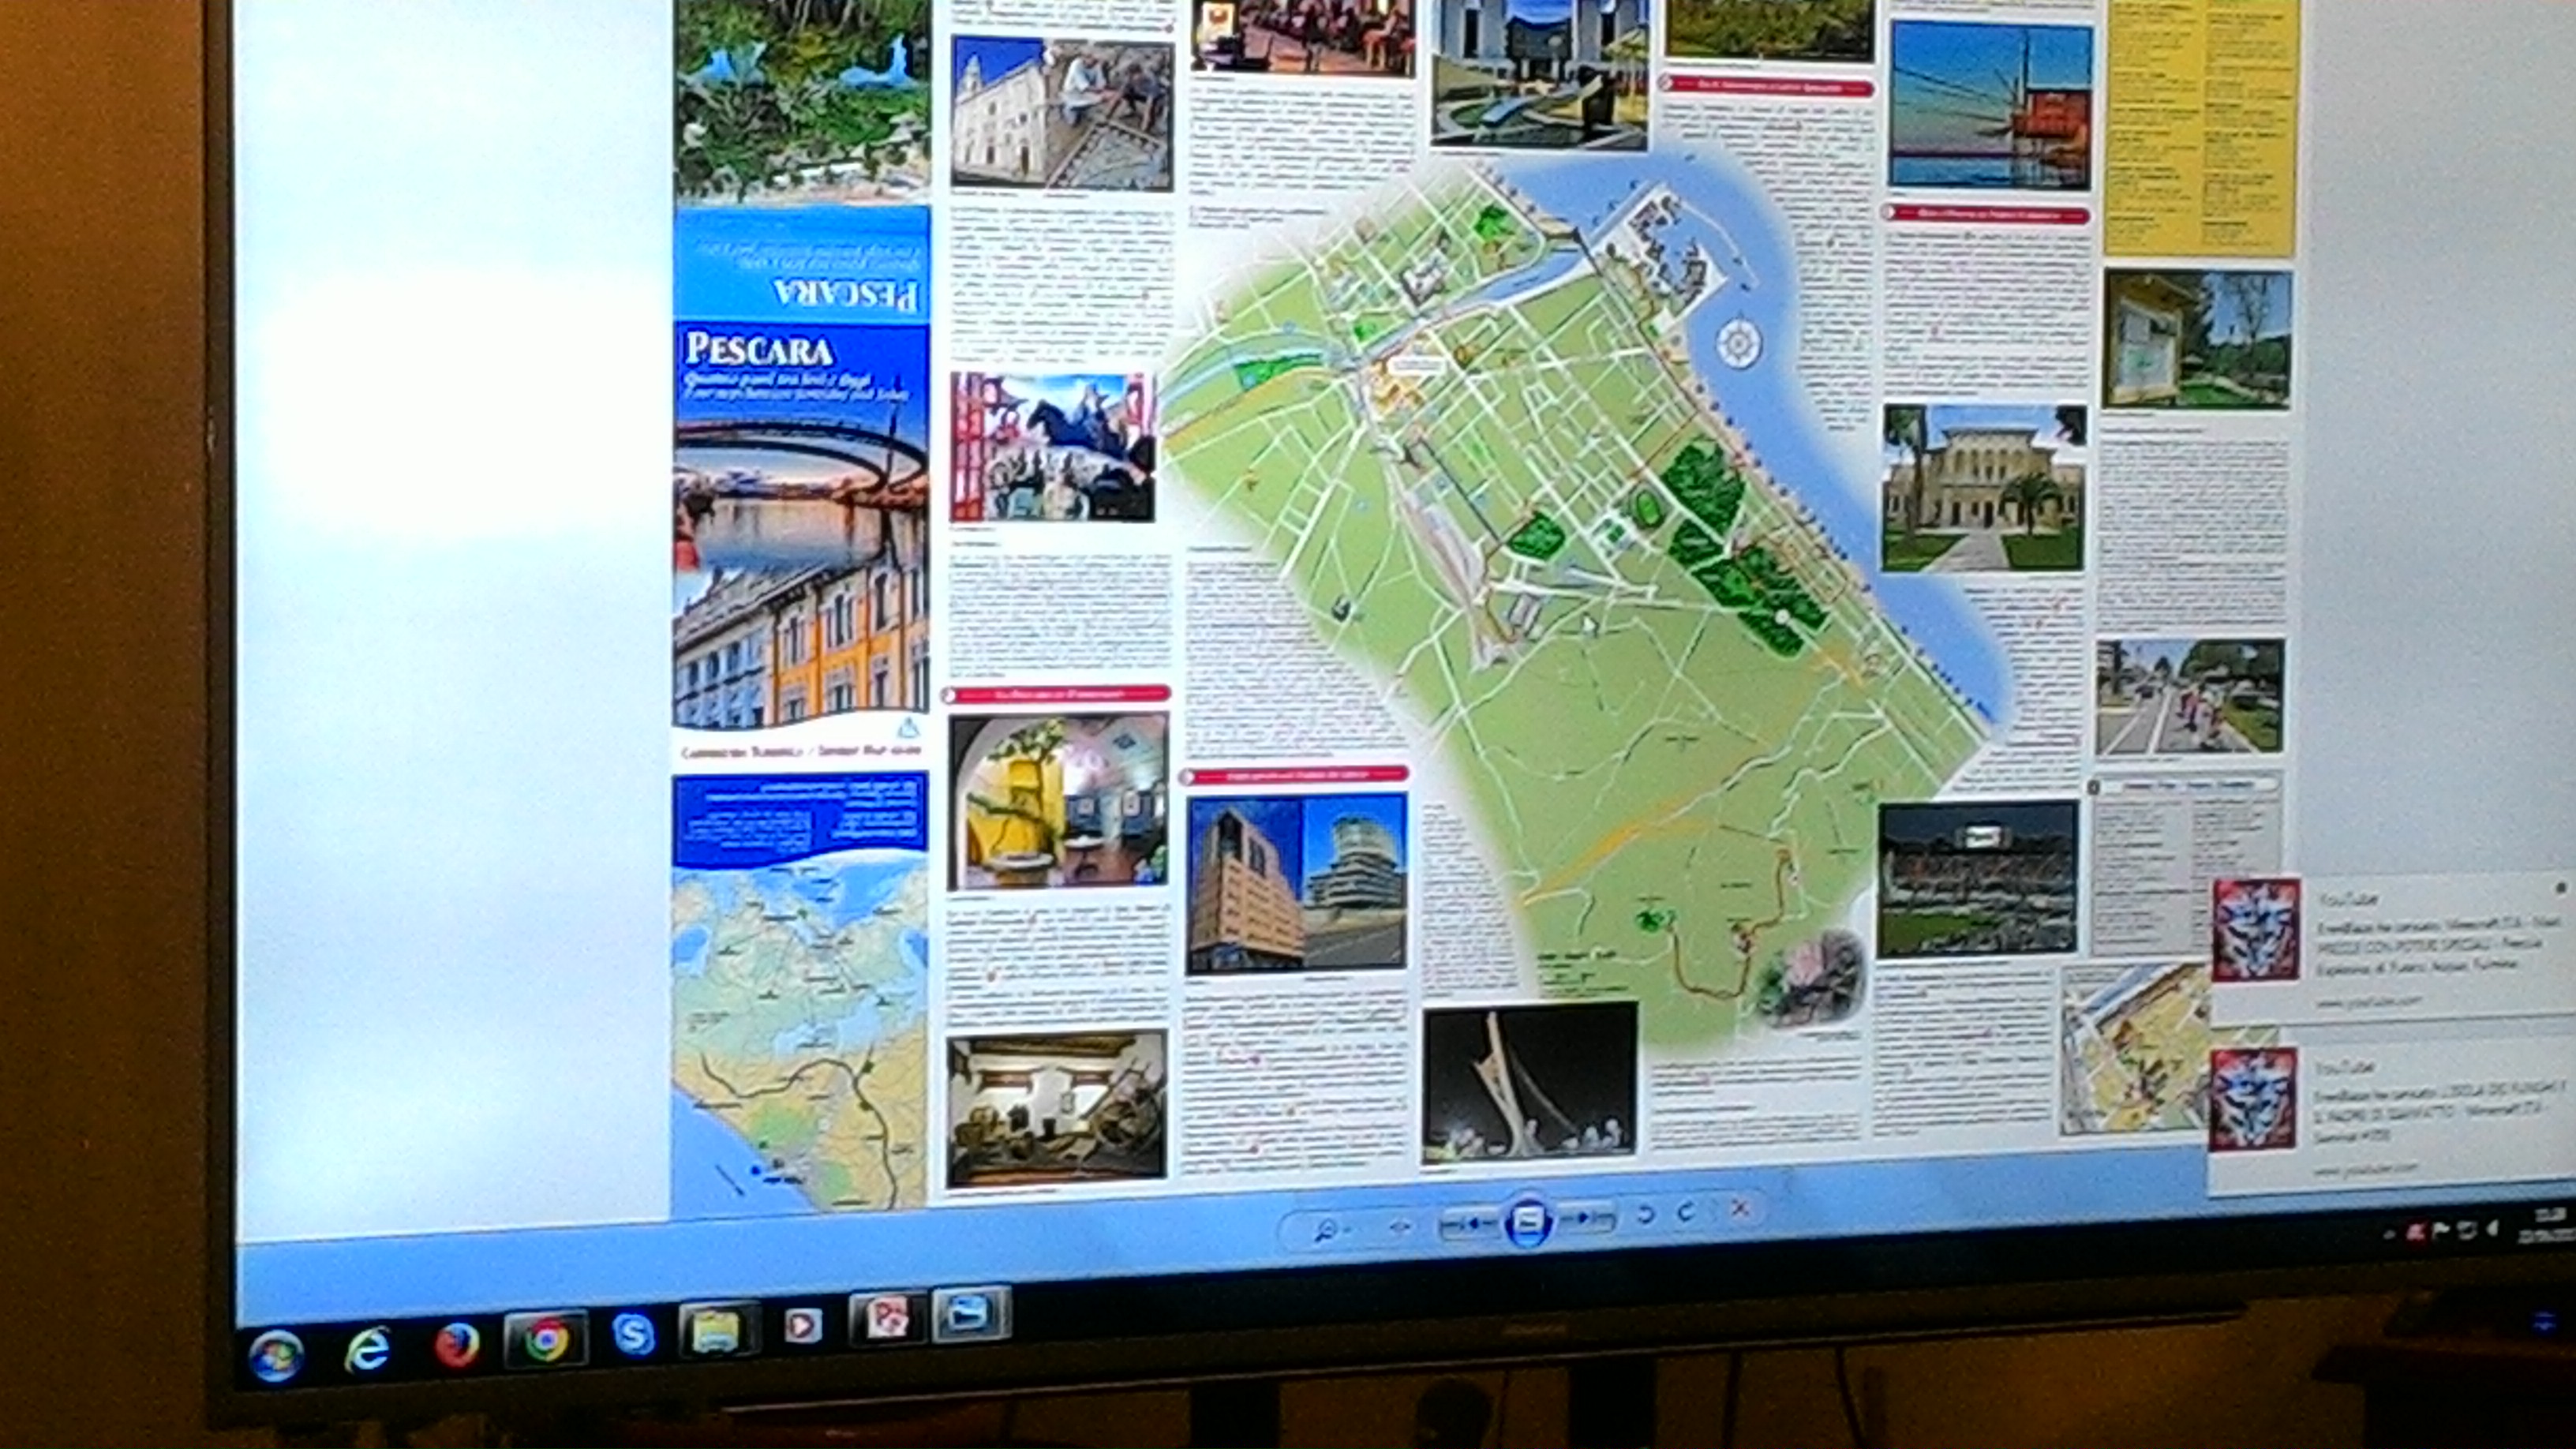
Task: Open Skype from the taskbar
Action: (634, 1334)
